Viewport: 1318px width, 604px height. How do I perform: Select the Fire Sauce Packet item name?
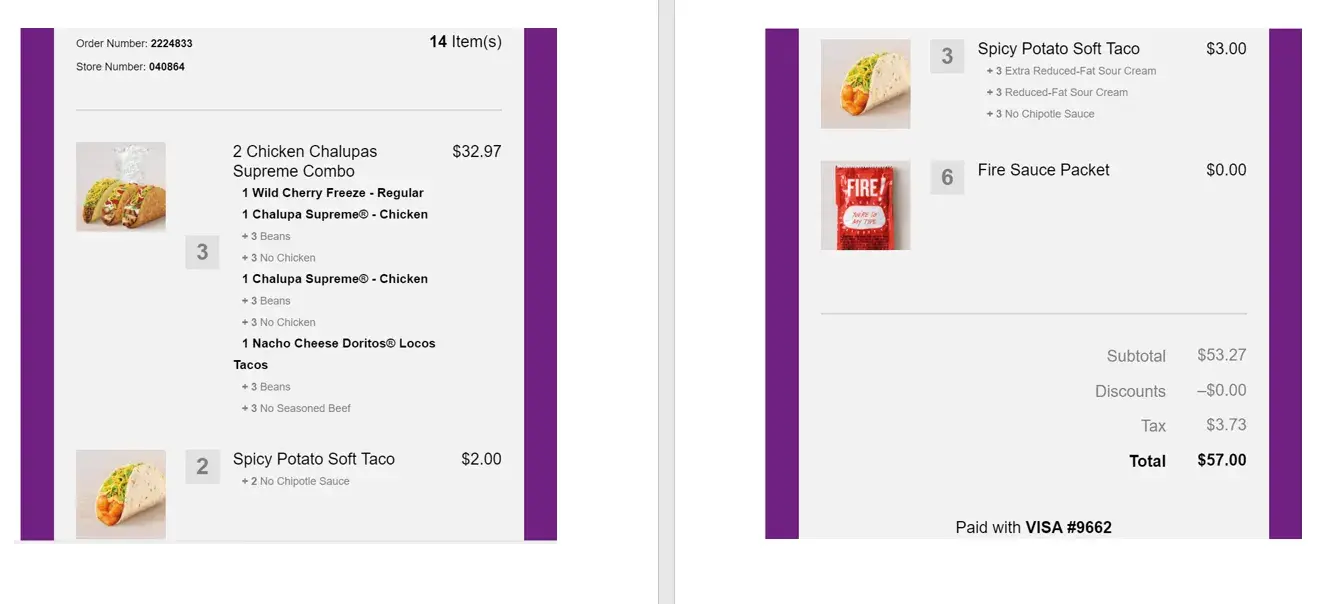pyautogui.click(x=1043, y=170)
